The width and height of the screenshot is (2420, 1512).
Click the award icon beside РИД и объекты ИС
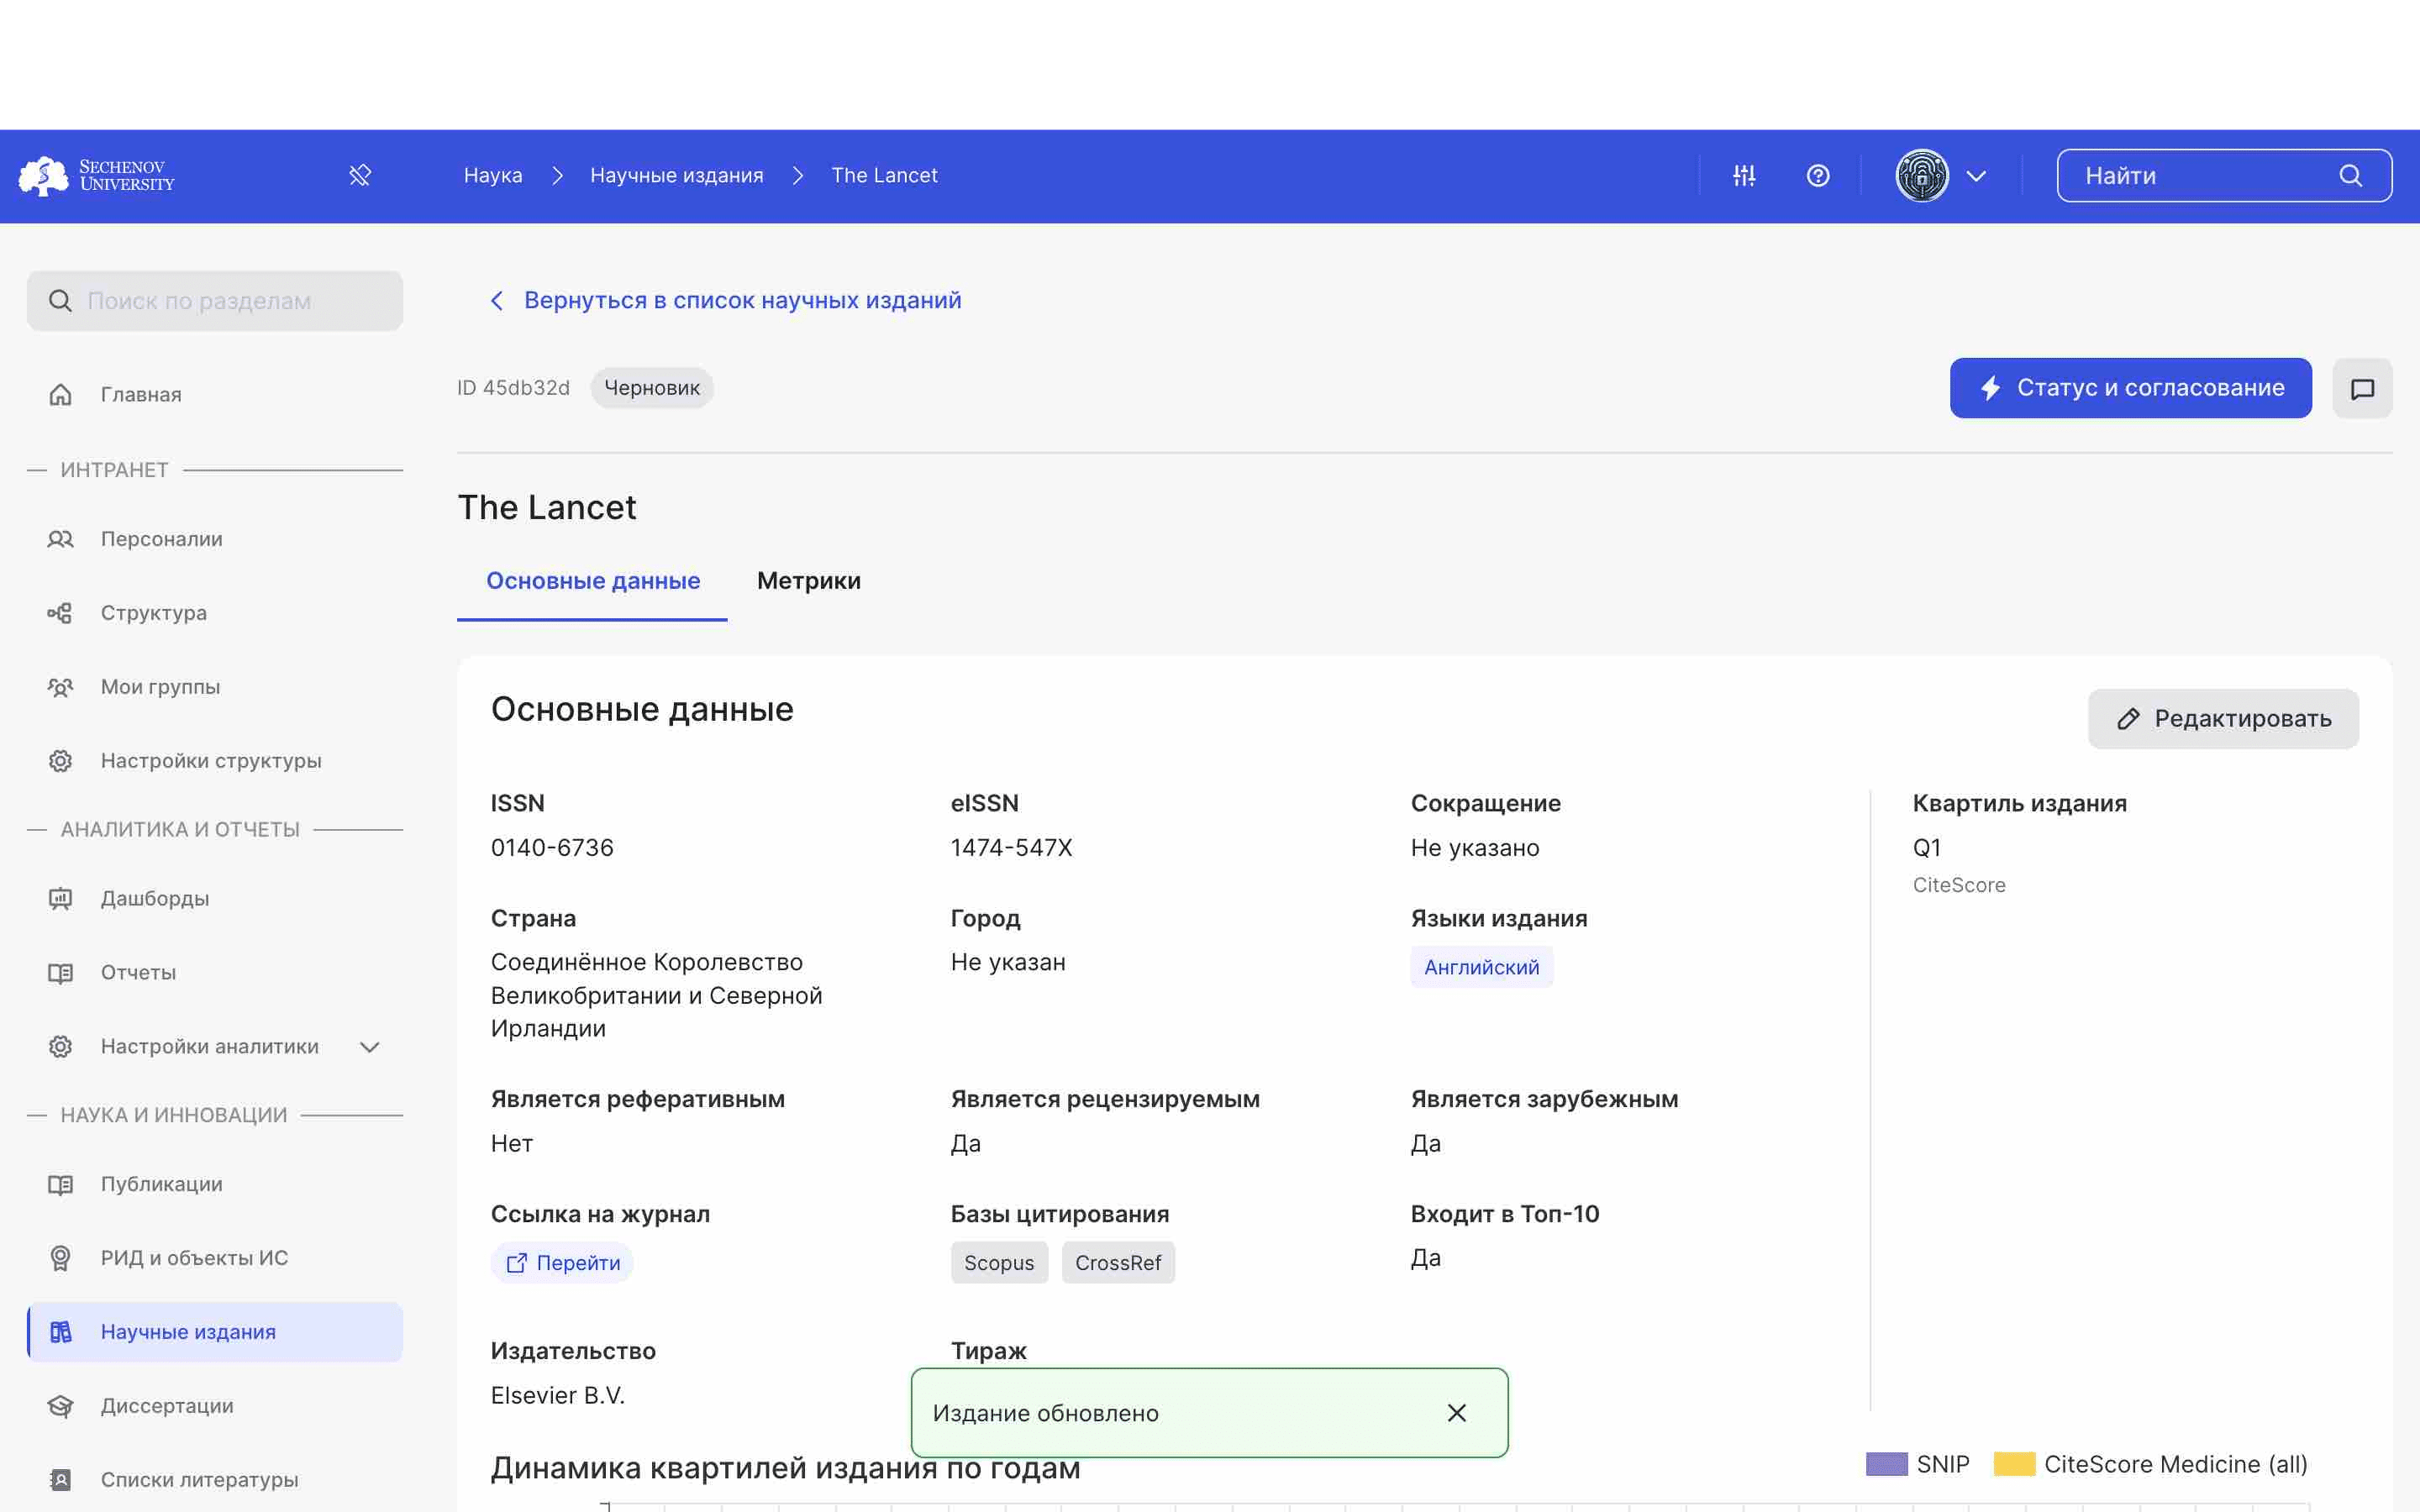click(x=61, y=1258)
